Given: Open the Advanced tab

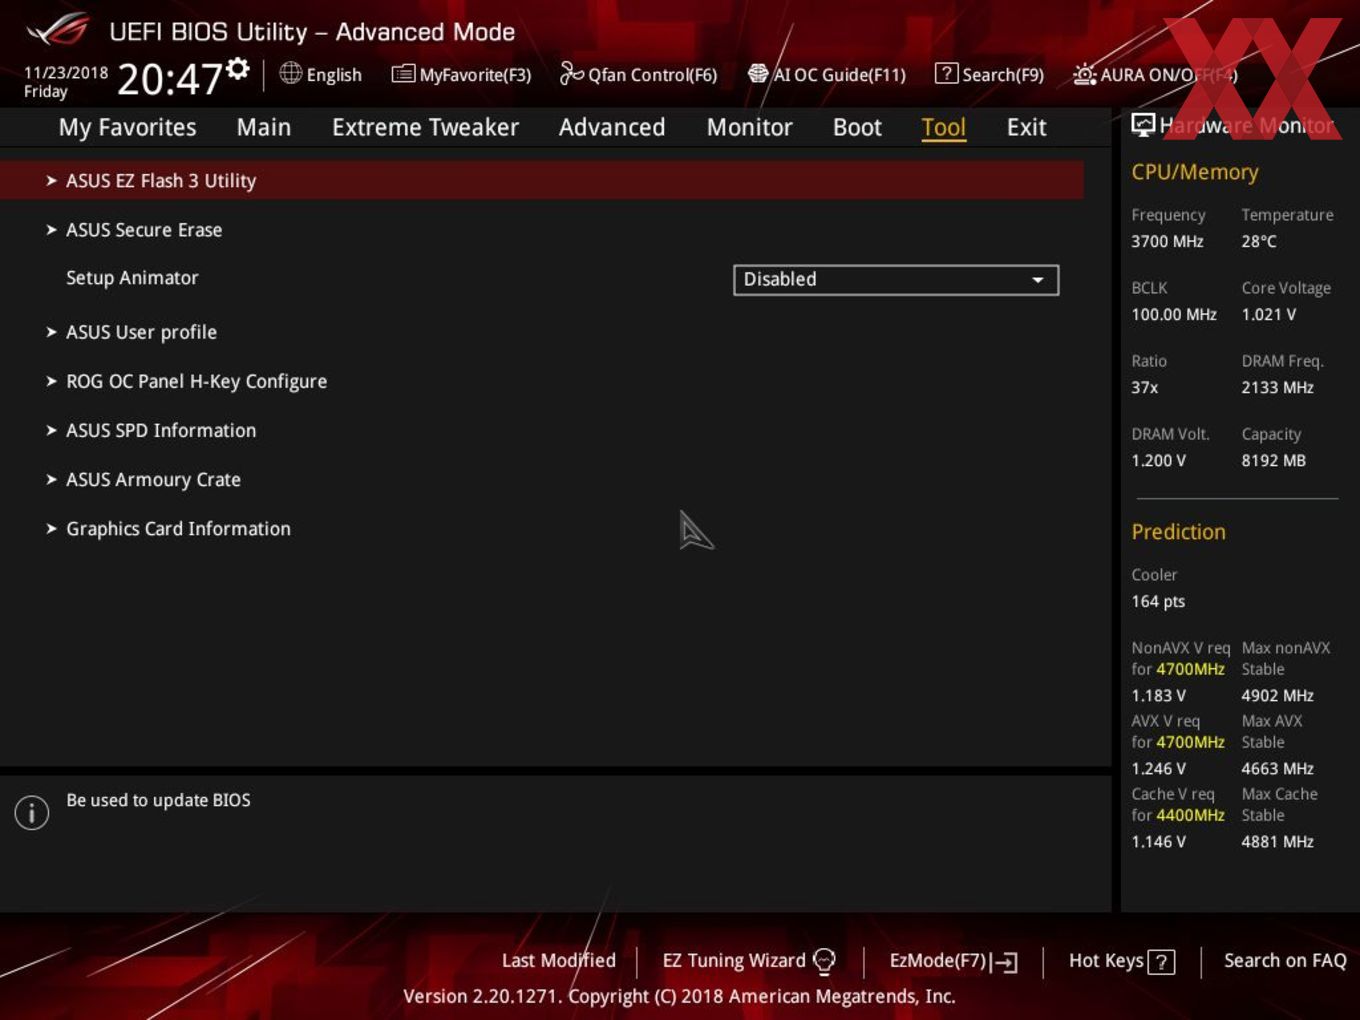Looking at the screenshot, I should click(x=612, y=127).
